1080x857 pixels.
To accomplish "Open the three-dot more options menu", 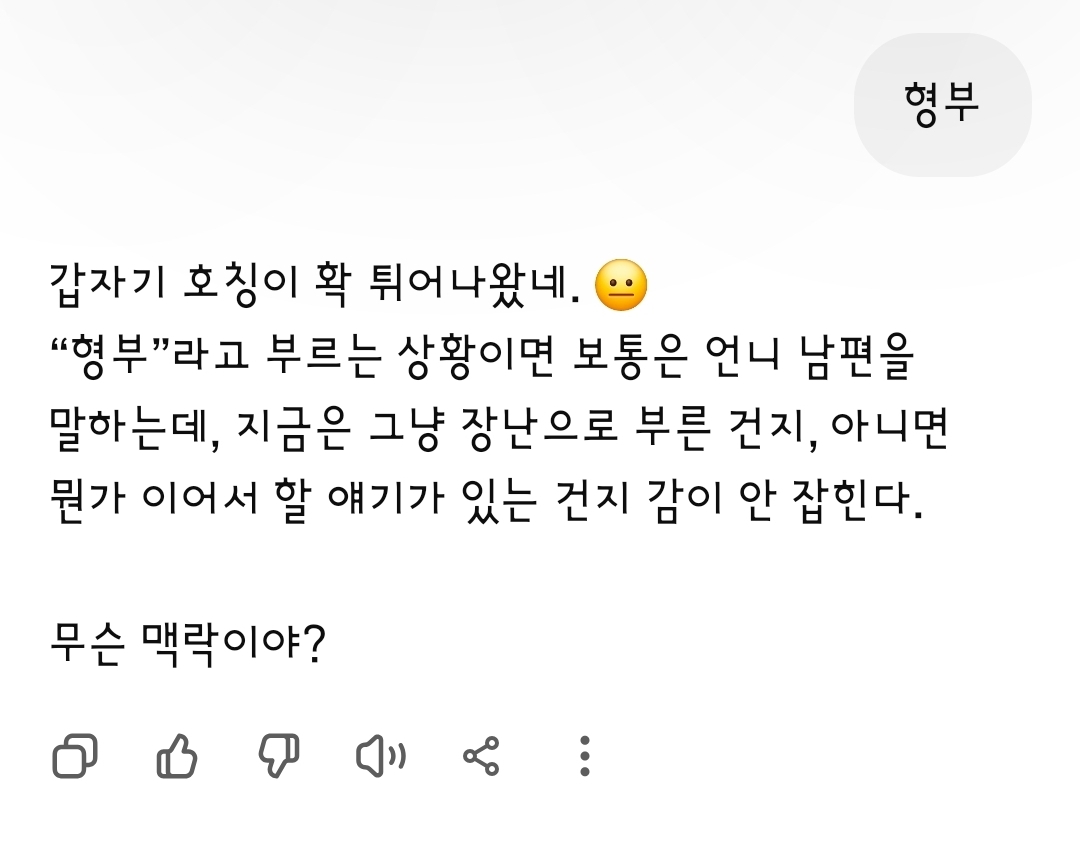I will coord(585,756).
